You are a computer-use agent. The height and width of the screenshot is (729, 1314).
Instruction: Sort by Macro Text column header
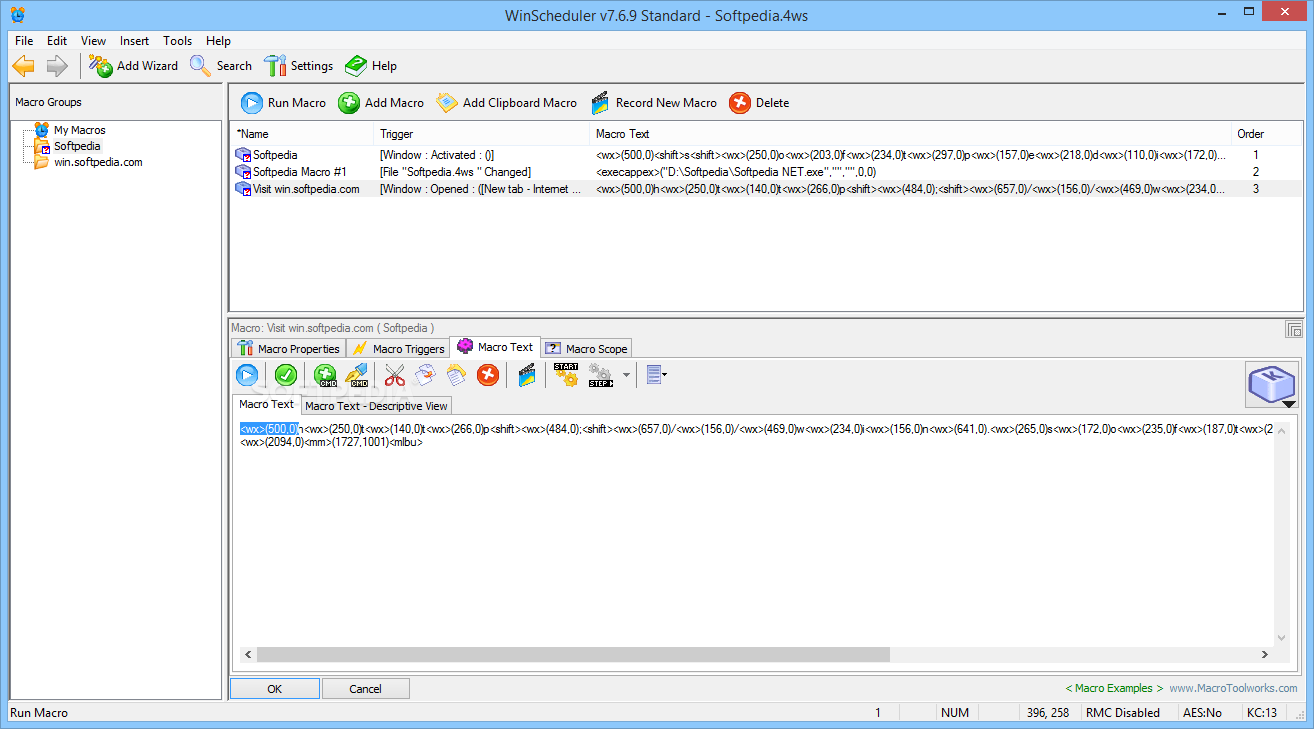point(910,134)
